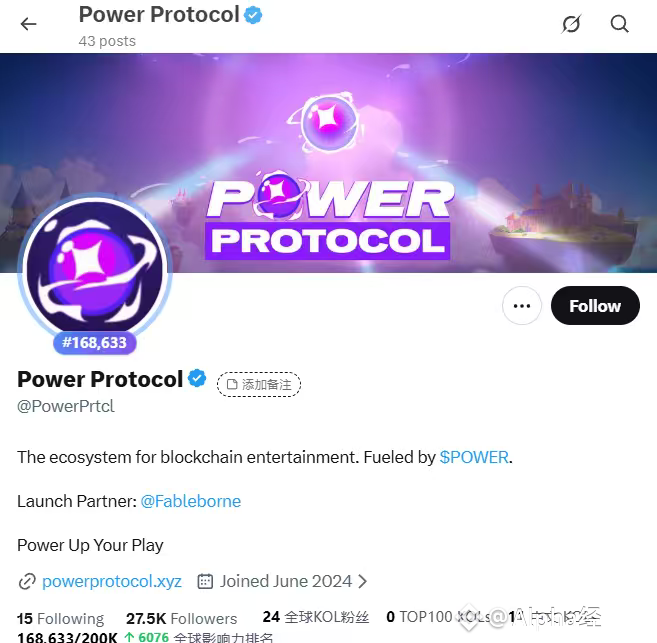Viewport: 657px width, 643px height.
Task: Click the calendar icon next to Joined date
Action: point(205,581)
